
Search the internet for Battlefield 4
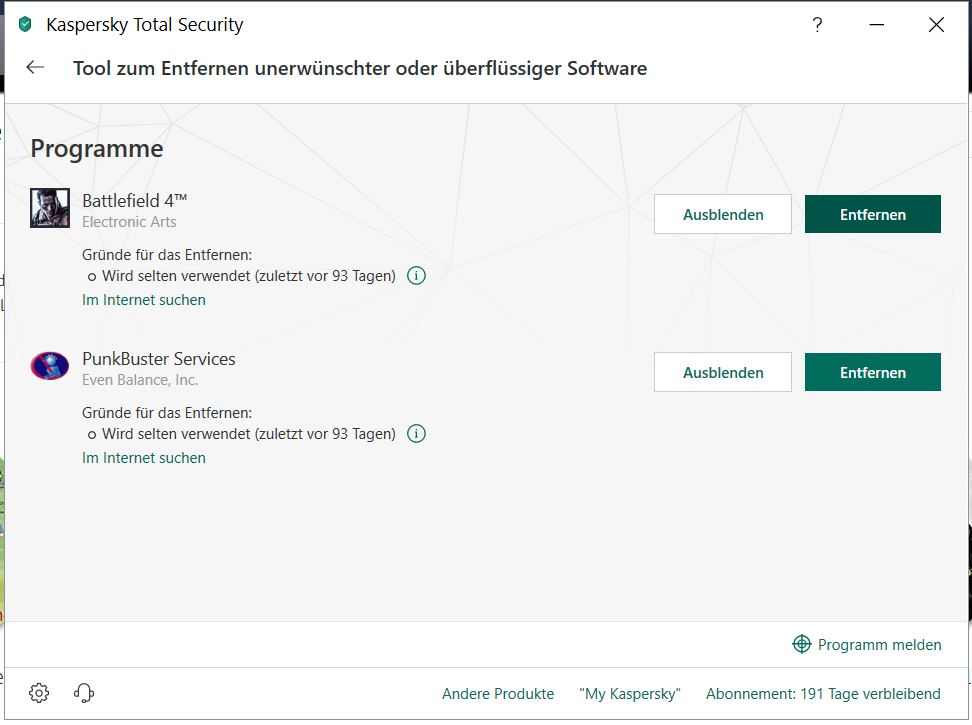144,300
